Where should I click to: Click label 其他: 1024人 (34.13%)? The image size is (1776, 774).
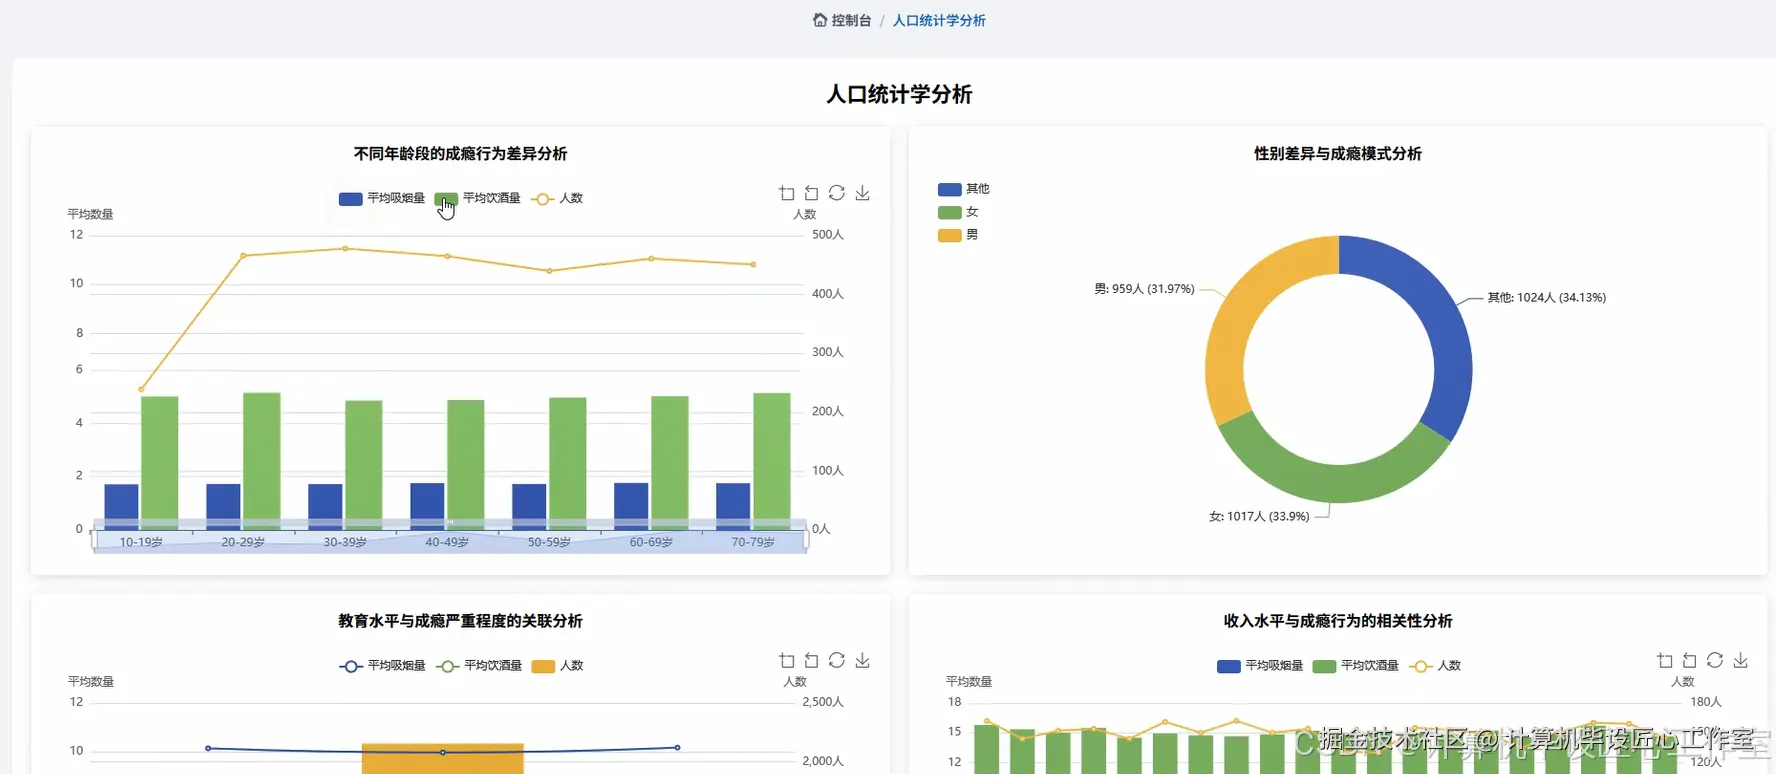click(1546, 298)
